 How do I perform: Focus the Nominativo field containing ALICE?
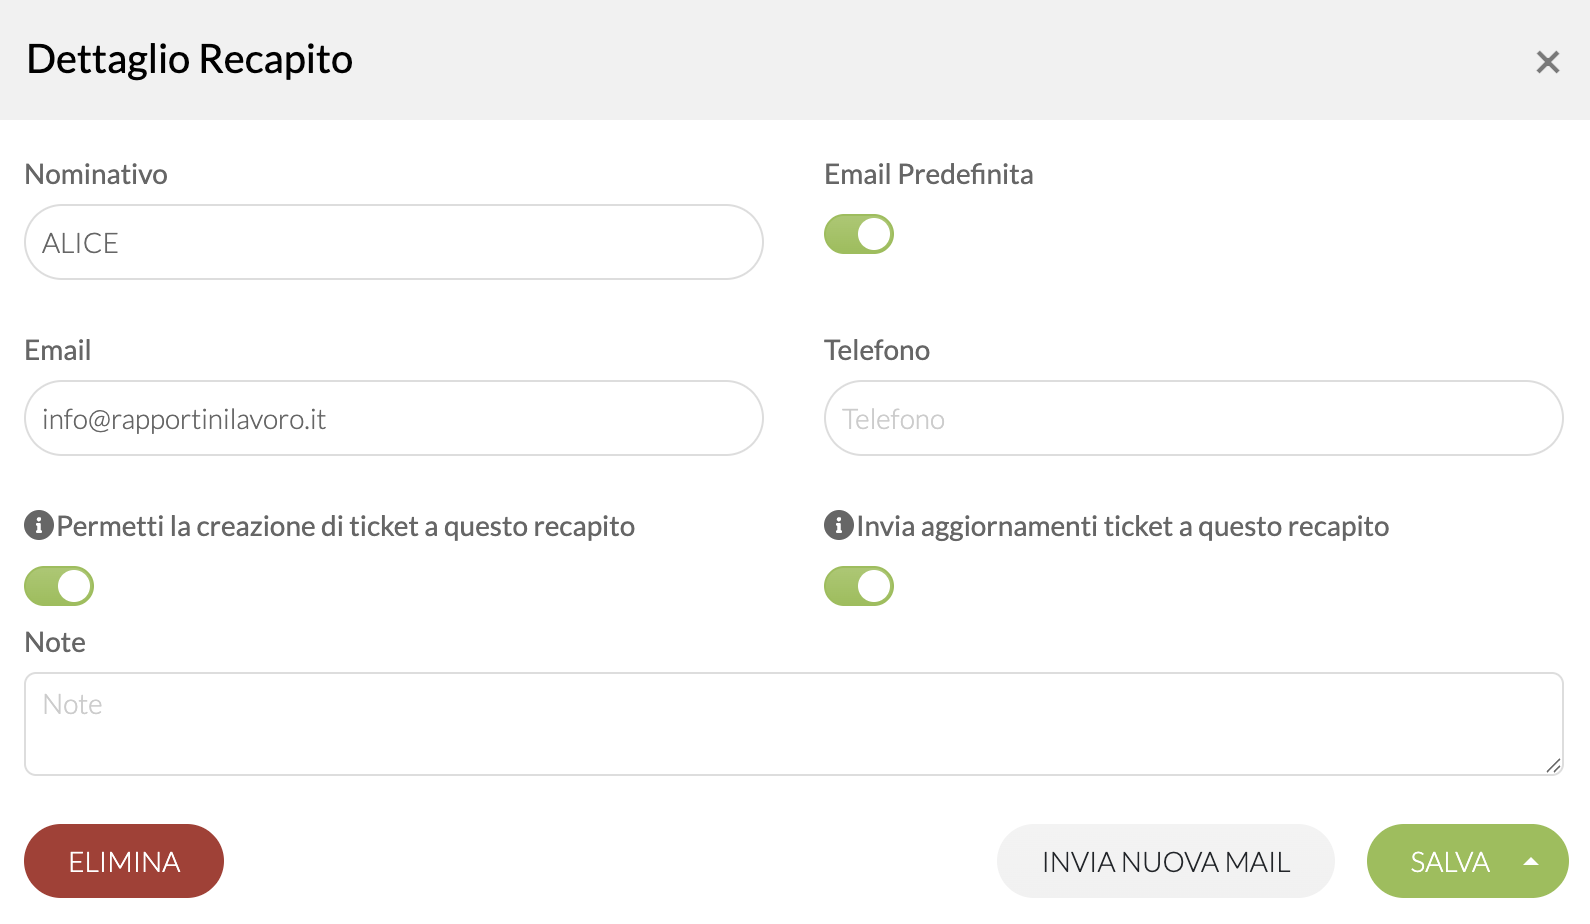(x=394, y=242)
